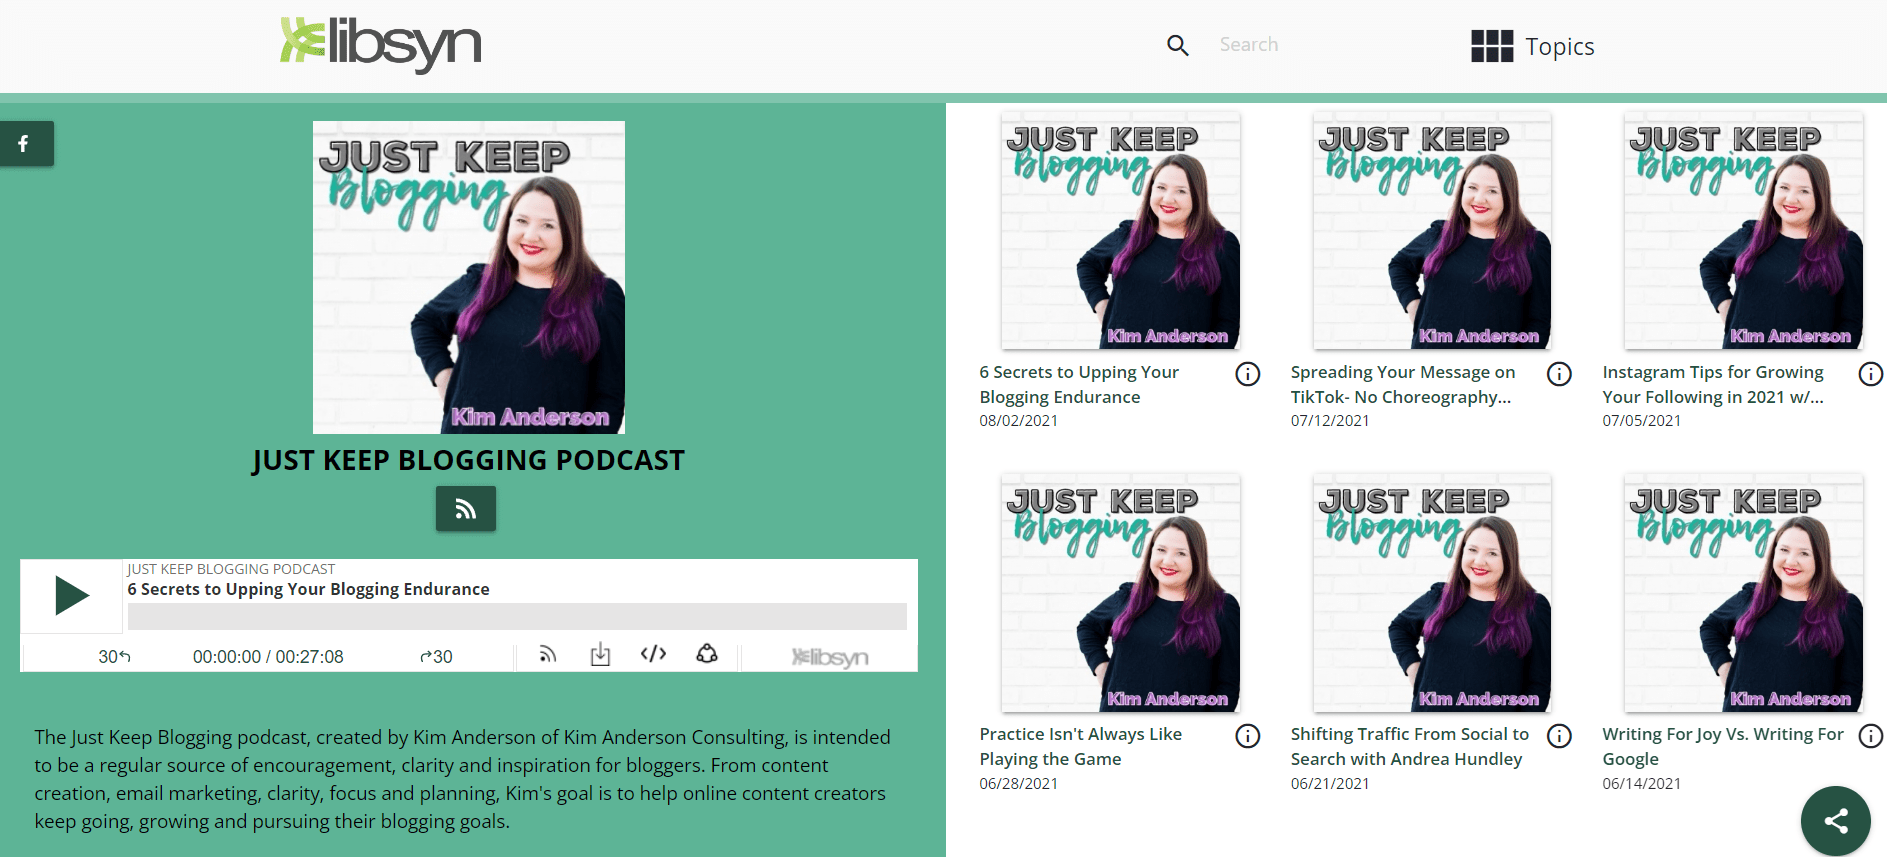The width and height of the screenshot is (1887, 857).
Task: Show info for Spreading Your Message on TikTok
Action: (1559, 374)
